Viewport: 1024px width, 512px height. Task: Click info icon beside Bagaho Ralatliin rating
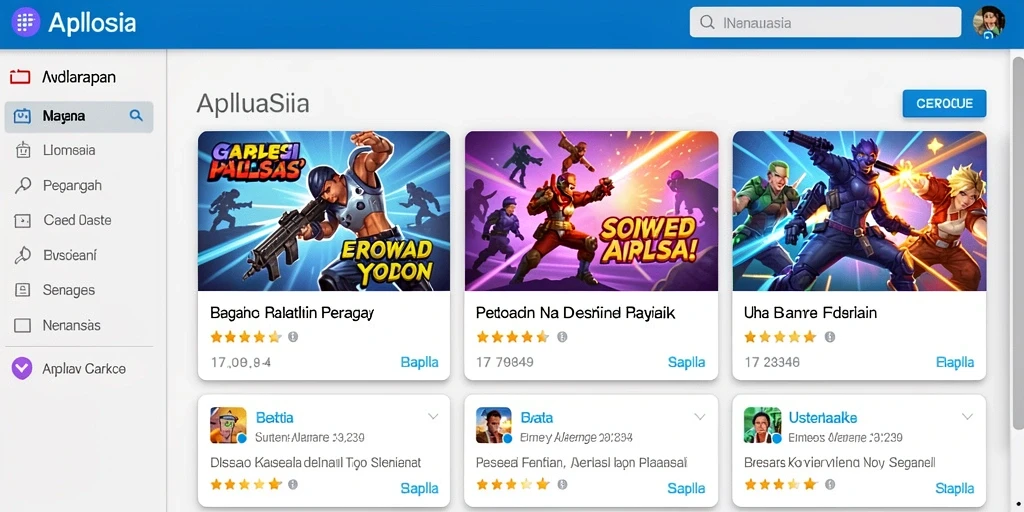pyautogui.click(x=293, y=337)
